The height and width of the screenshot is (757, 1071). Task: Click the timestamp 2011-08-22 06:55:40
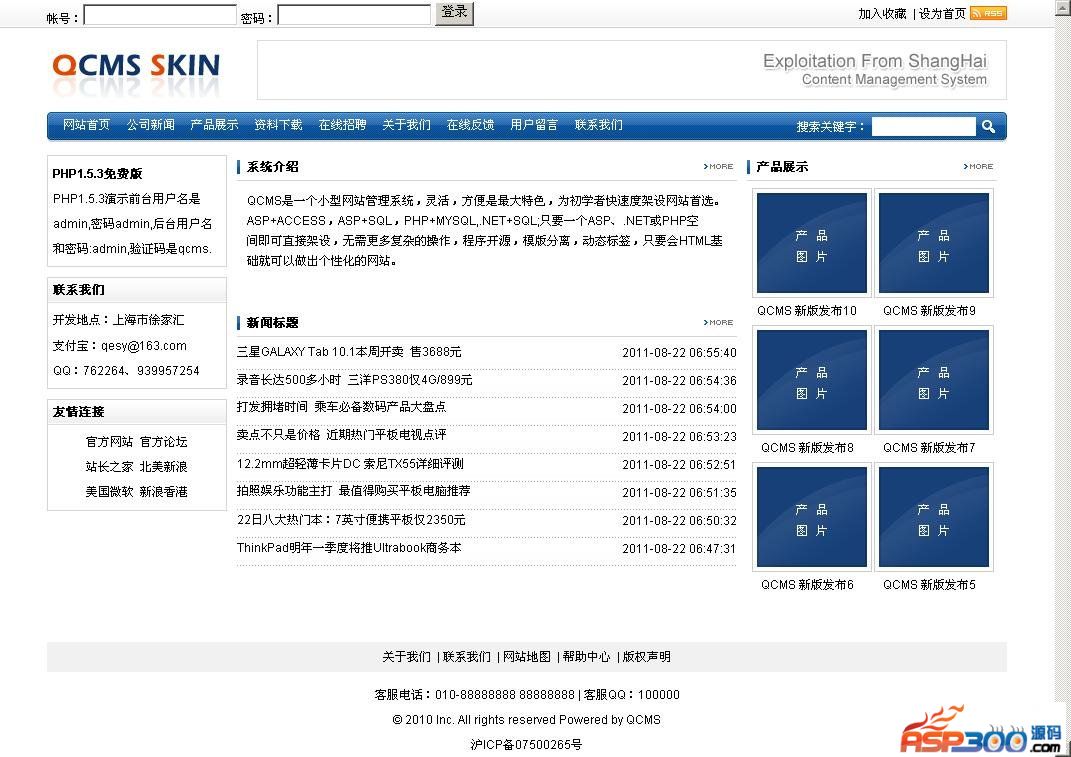pyautogui.click(x=679, y=353)
